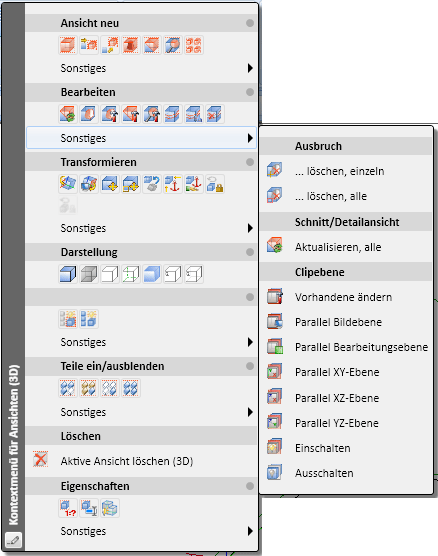Click the blue undo arrow icon in Transformieren
This screenshot has height=556, width=438.
[152, 184]
